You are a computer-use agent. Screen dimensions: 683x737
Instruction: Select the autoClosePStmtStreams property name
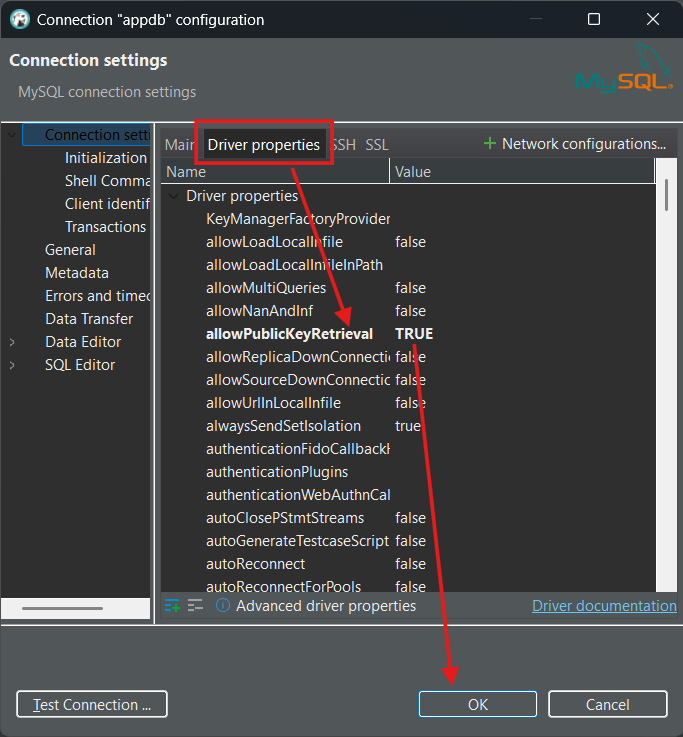point(285,518)
